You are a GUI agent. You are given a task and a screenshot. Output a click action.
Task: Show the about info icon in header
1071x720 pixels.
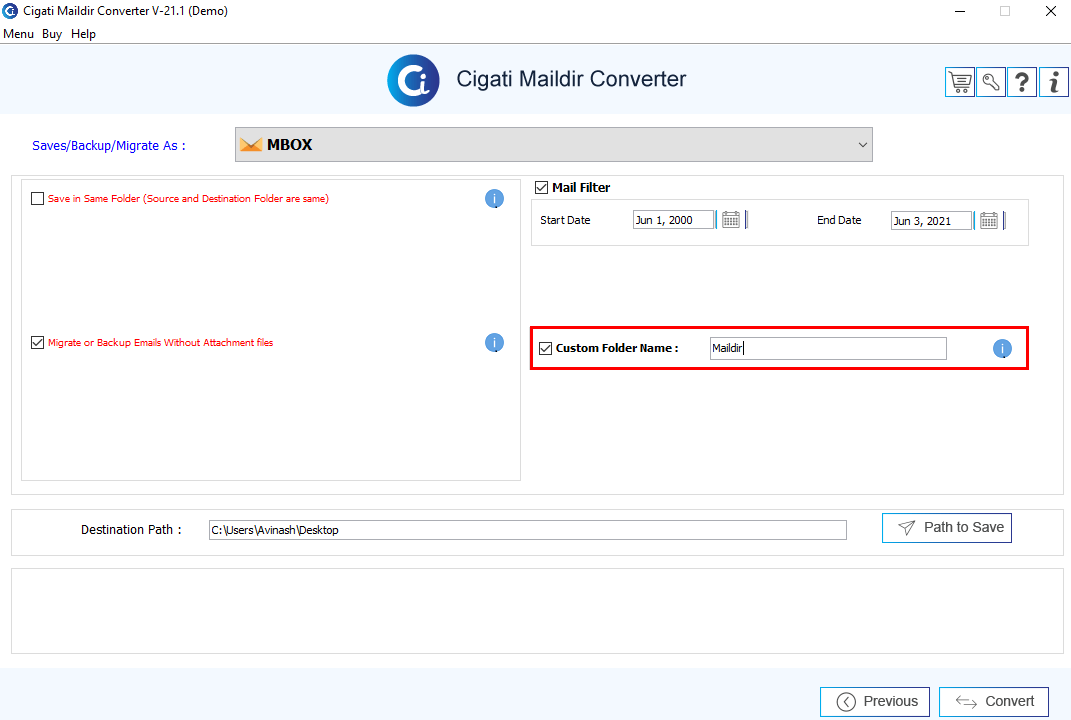1054,83
